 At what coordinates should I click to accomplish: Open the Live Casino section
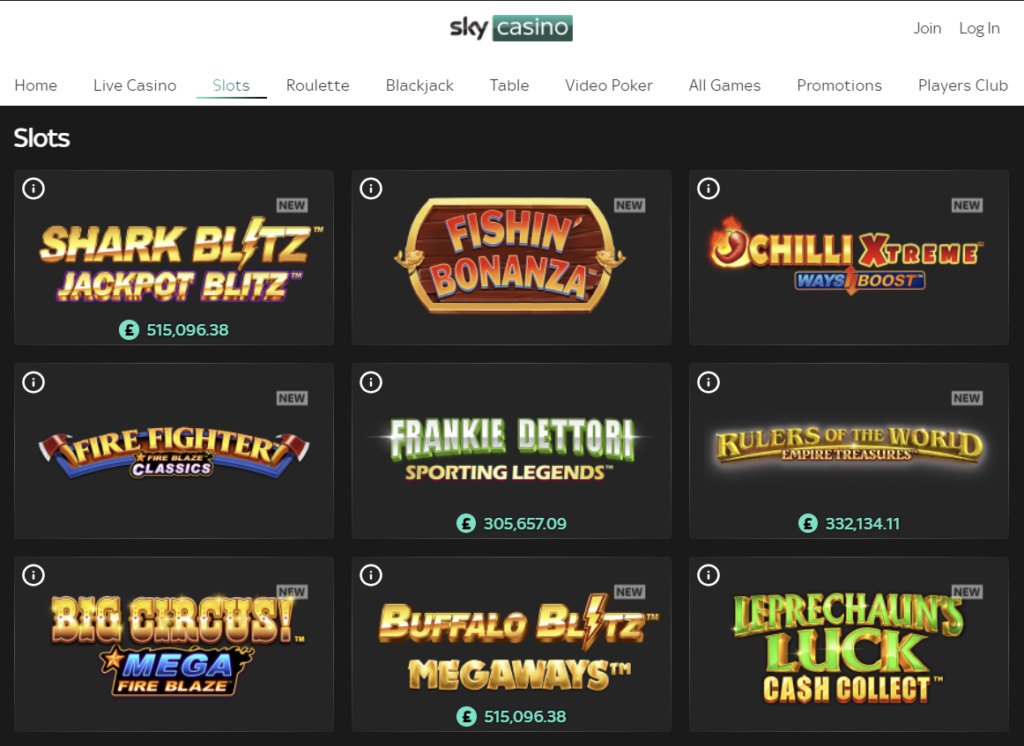coord(135,86)
